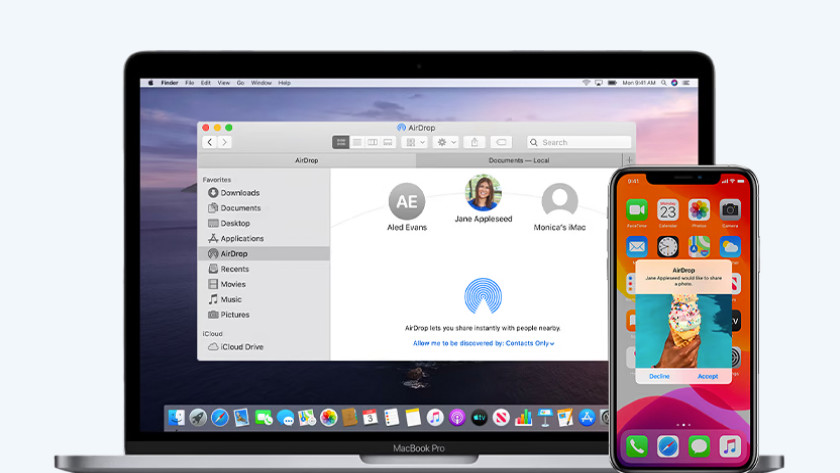This screenshot has width=840, height=473.
Task: Switch to the 'Documents — Local' tab
Action: pyautogui.click(x=518, y=160)
